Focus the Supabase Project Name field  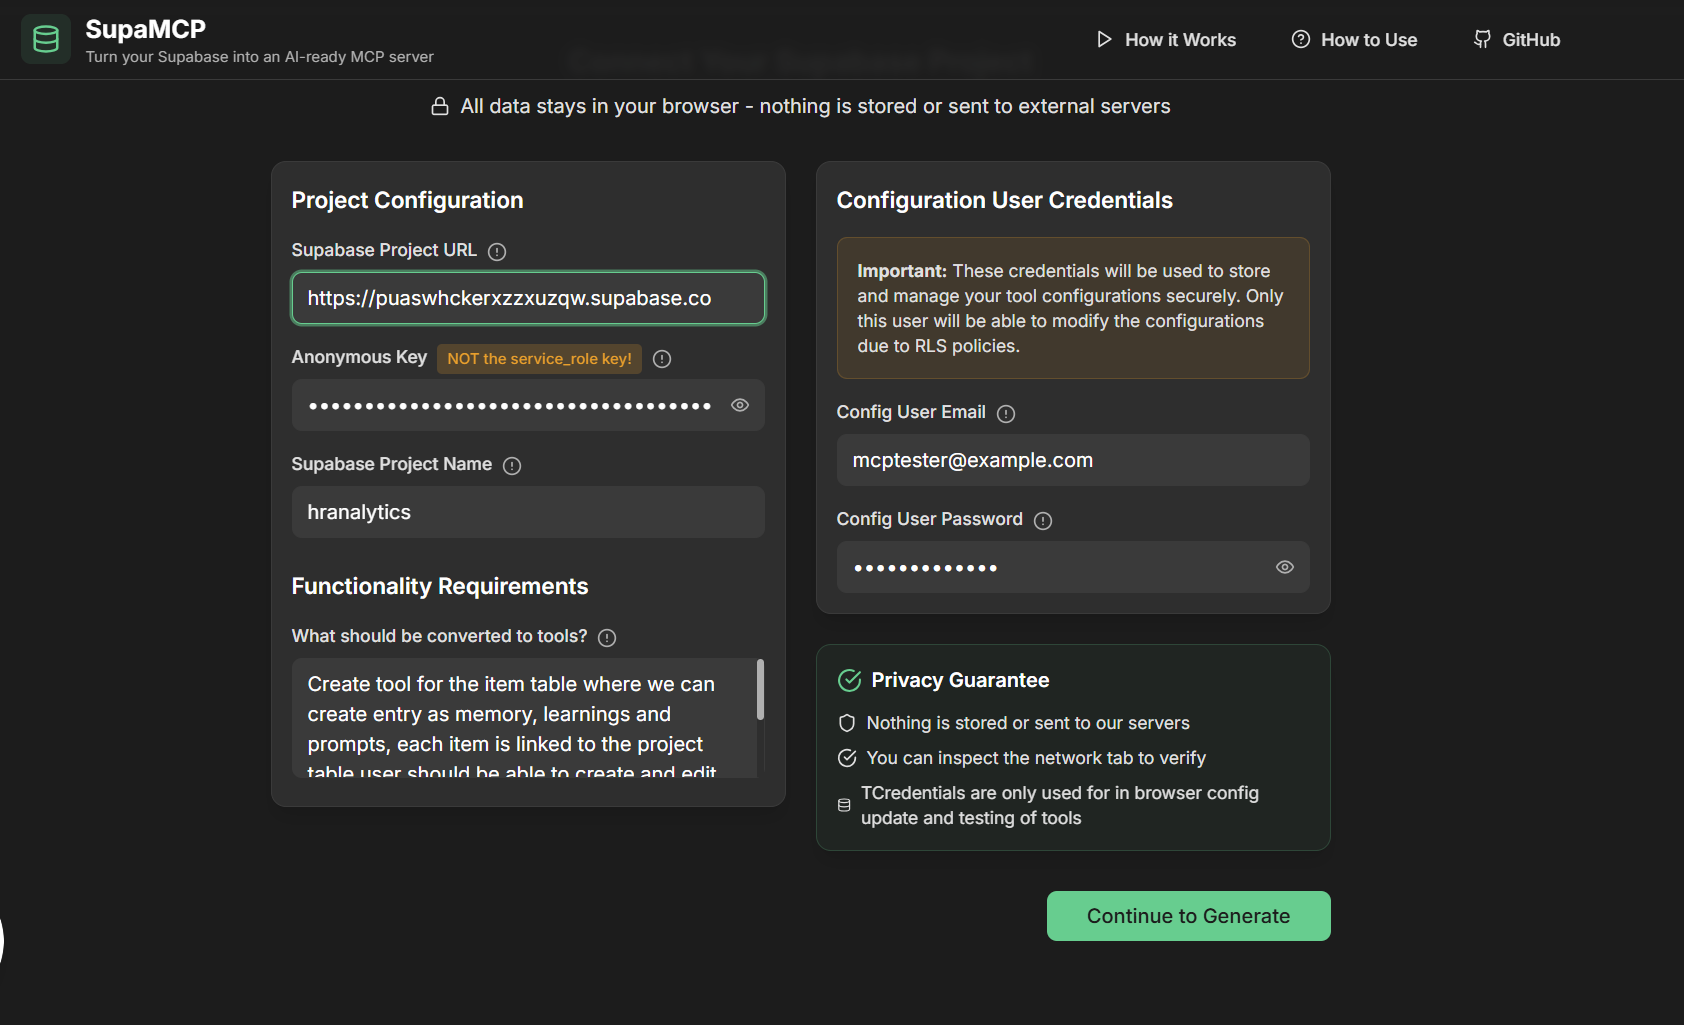(528, 512)
